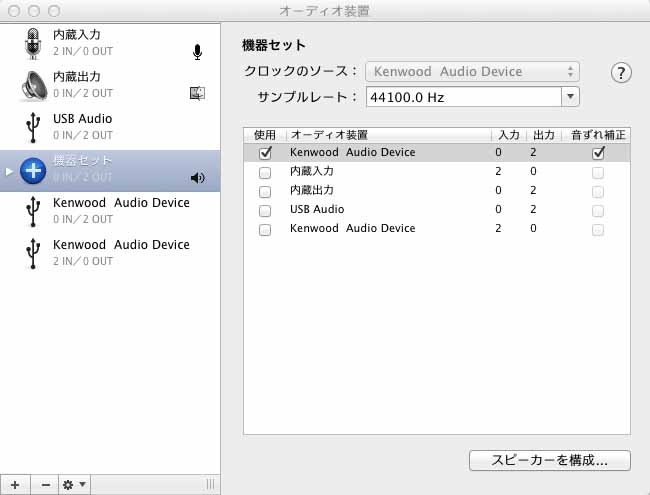Click the sidebar resize grip handle
The image size is (650, 495).
211,484
